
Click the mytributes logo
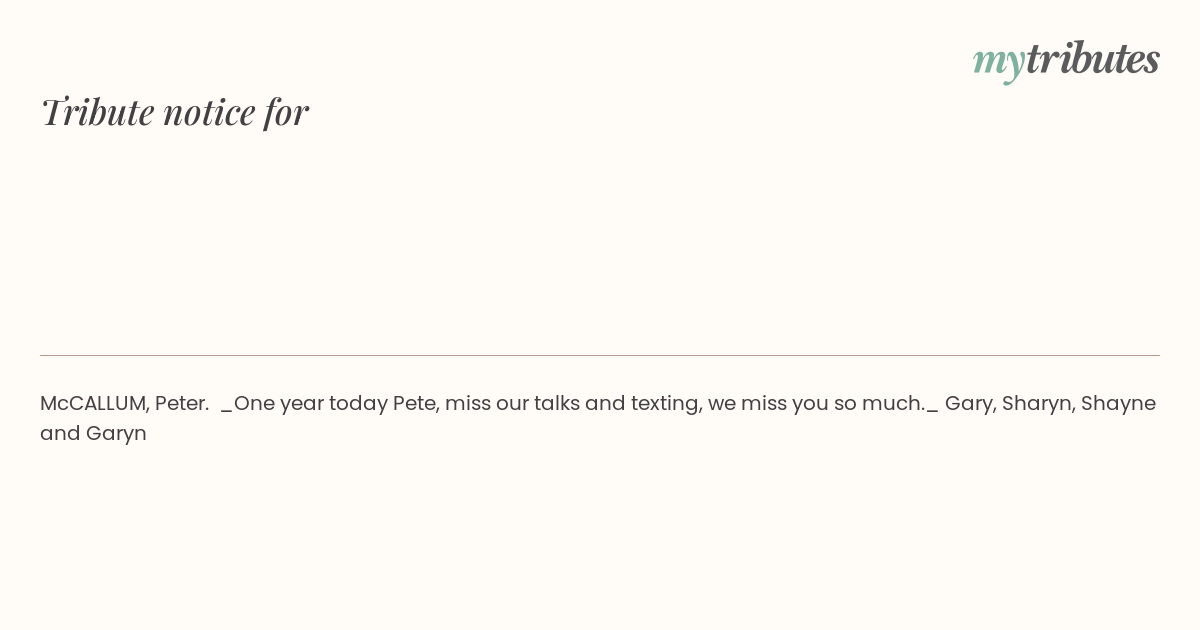[x=1066, y=59]
